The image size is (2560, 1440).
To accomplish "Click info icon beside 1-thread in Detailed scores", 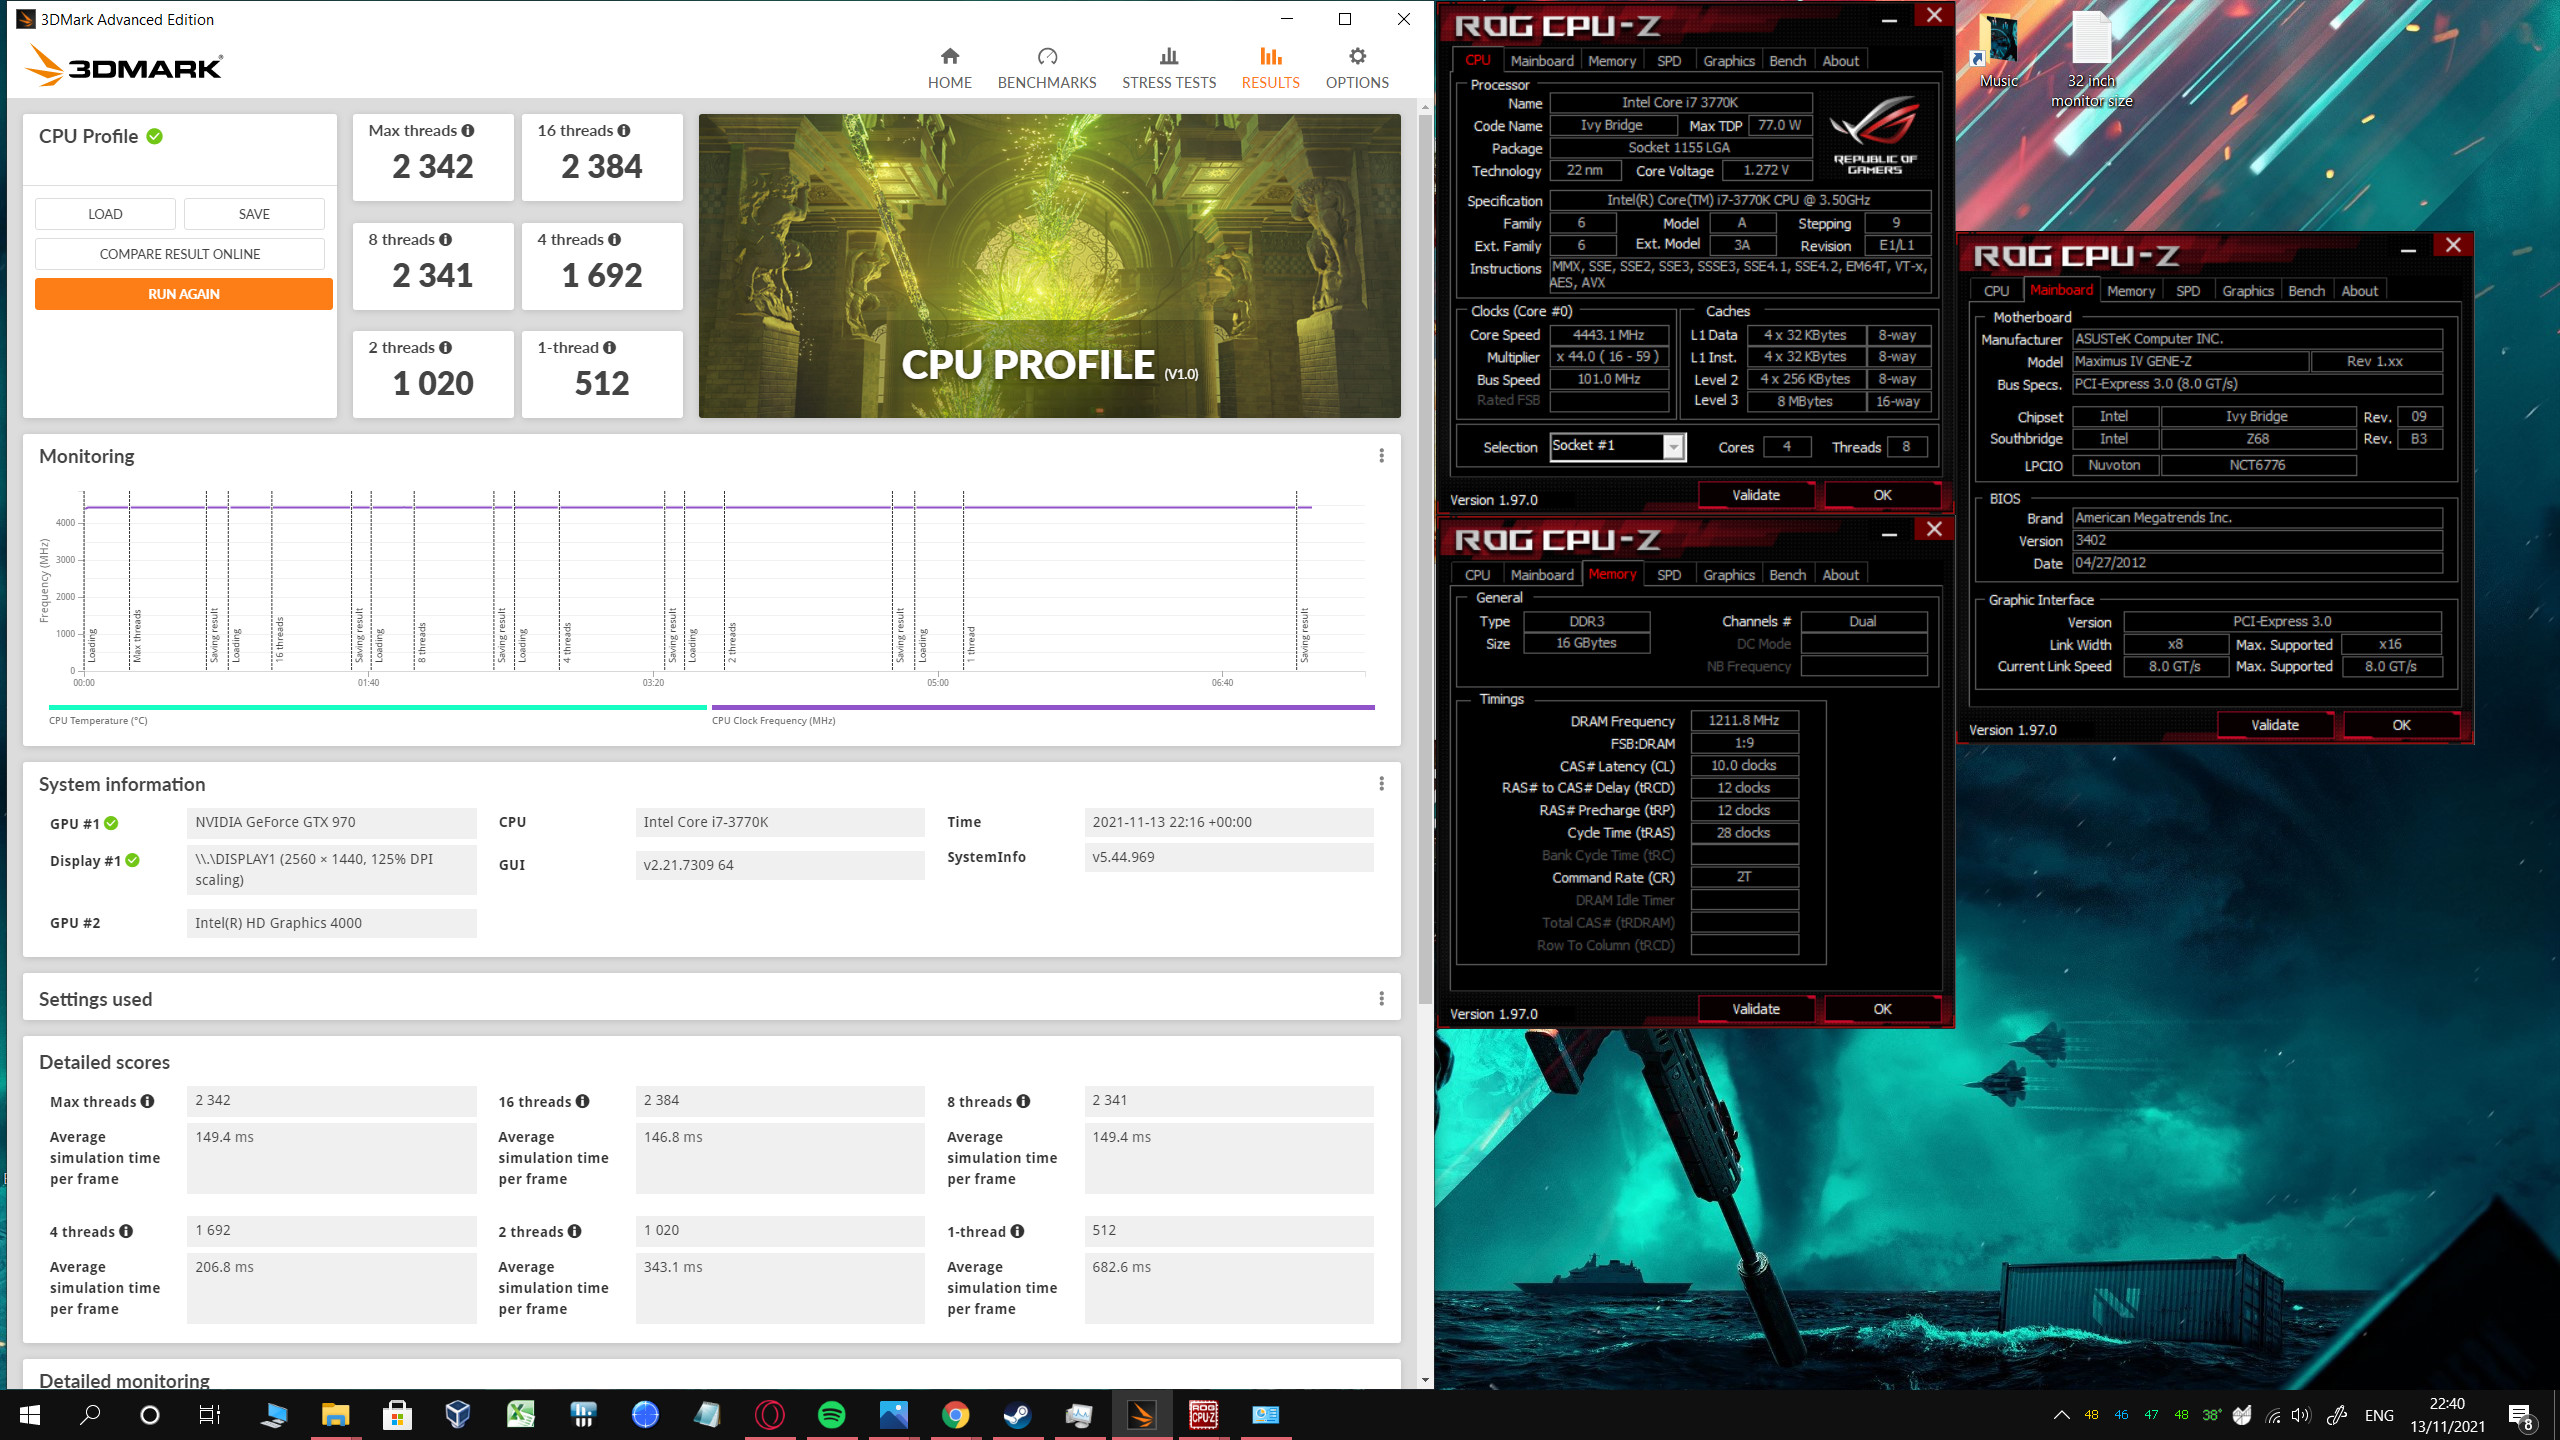I will tap(1017, 1231).
